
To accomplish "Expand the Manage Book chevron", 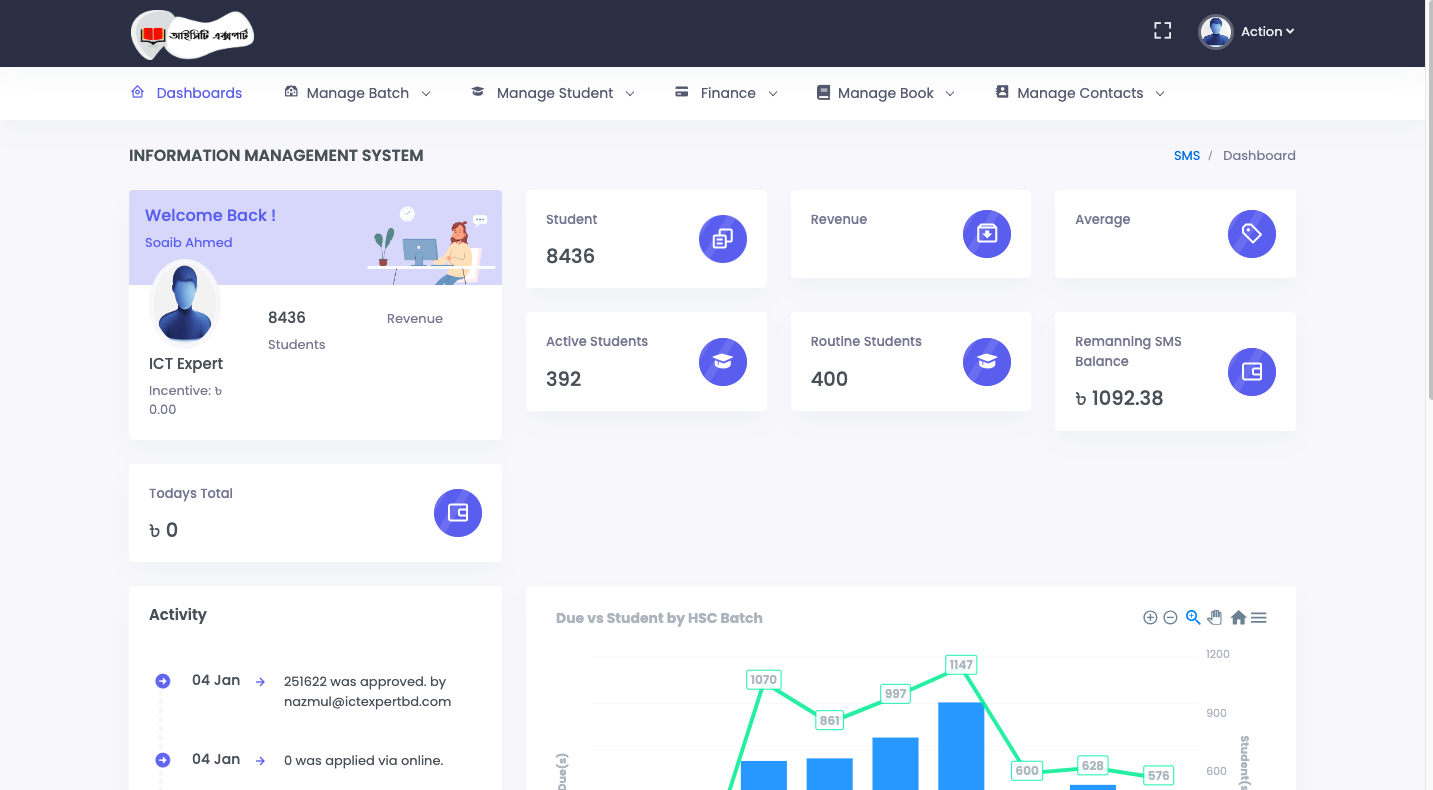I will click(950, 94).
